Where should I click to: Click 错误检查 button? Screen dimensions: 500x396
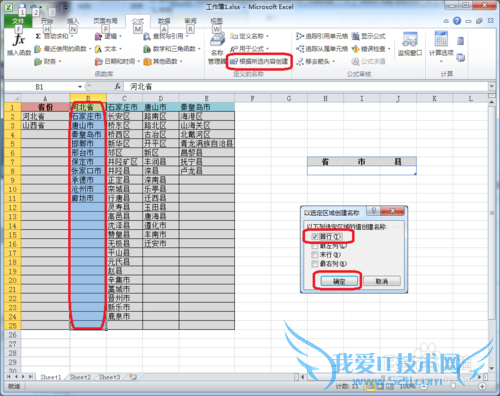click(371, 49)
